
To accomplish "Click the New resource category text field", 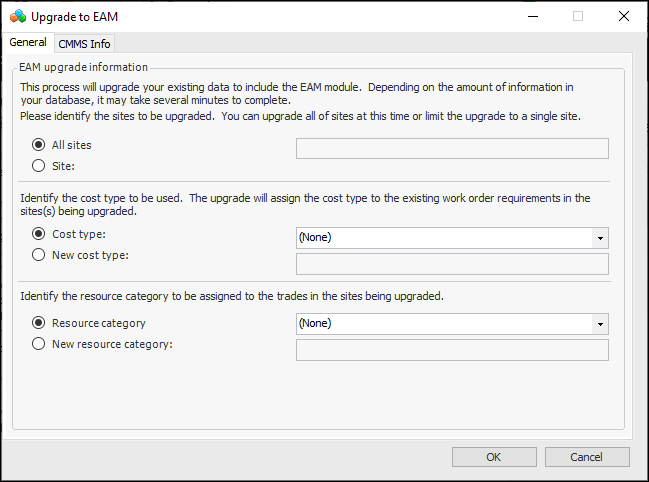I will (452, 350).
